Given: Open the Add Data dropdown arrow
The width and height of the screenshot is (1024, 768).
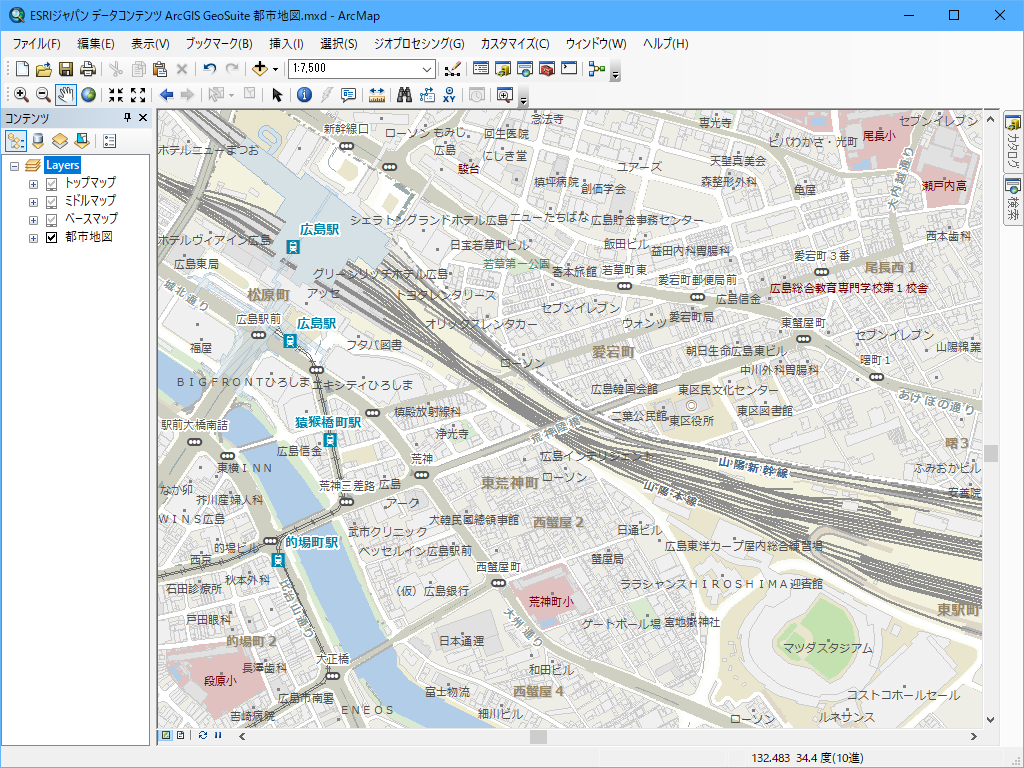Looking at the screenshot, I should click(276, 69).
